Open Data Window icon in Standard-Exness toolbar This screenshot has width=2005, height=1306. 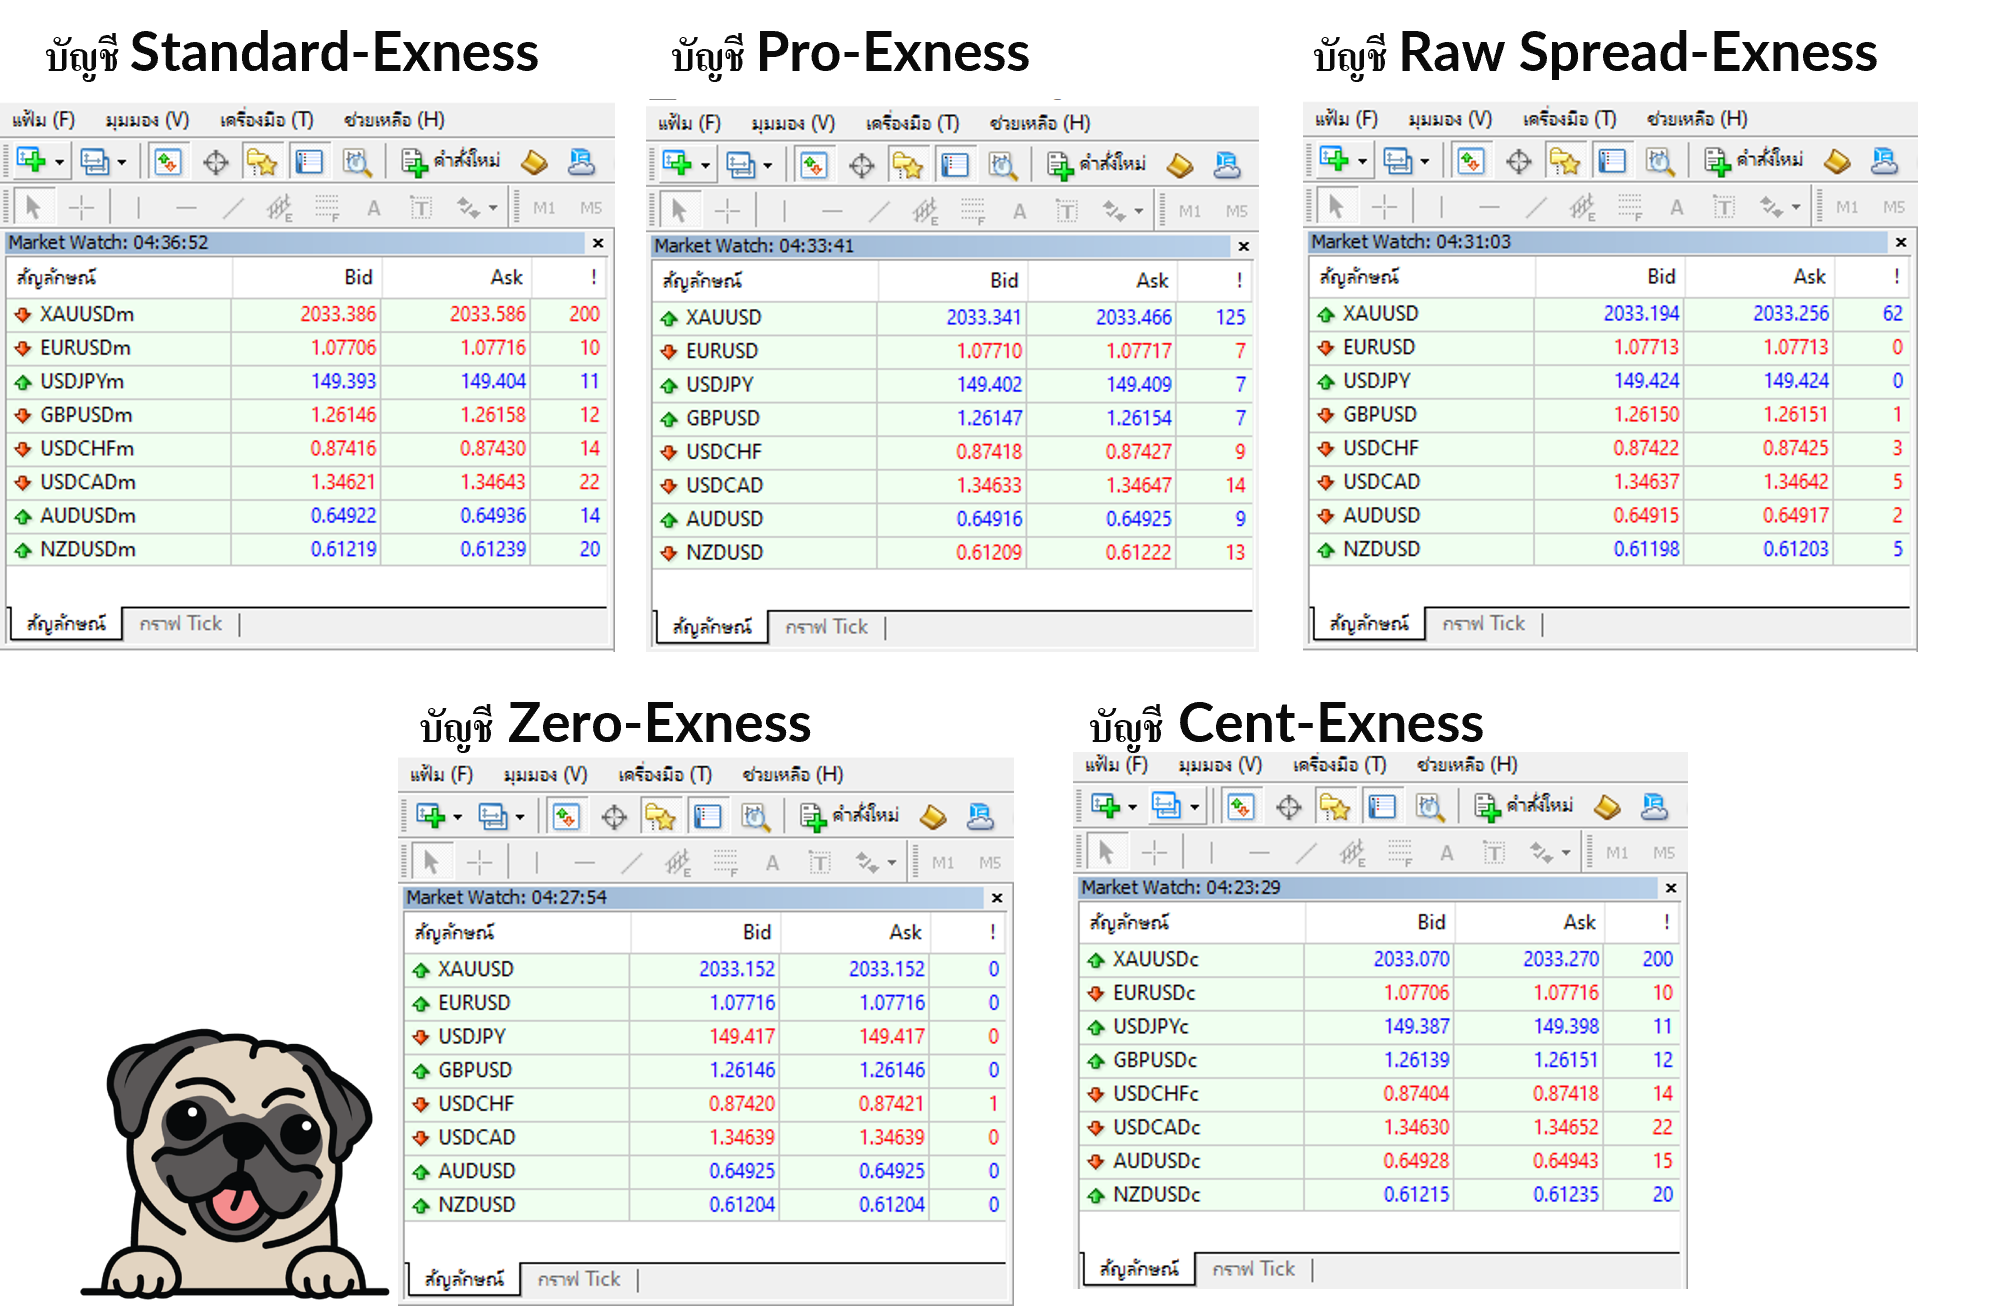(215, 162)
